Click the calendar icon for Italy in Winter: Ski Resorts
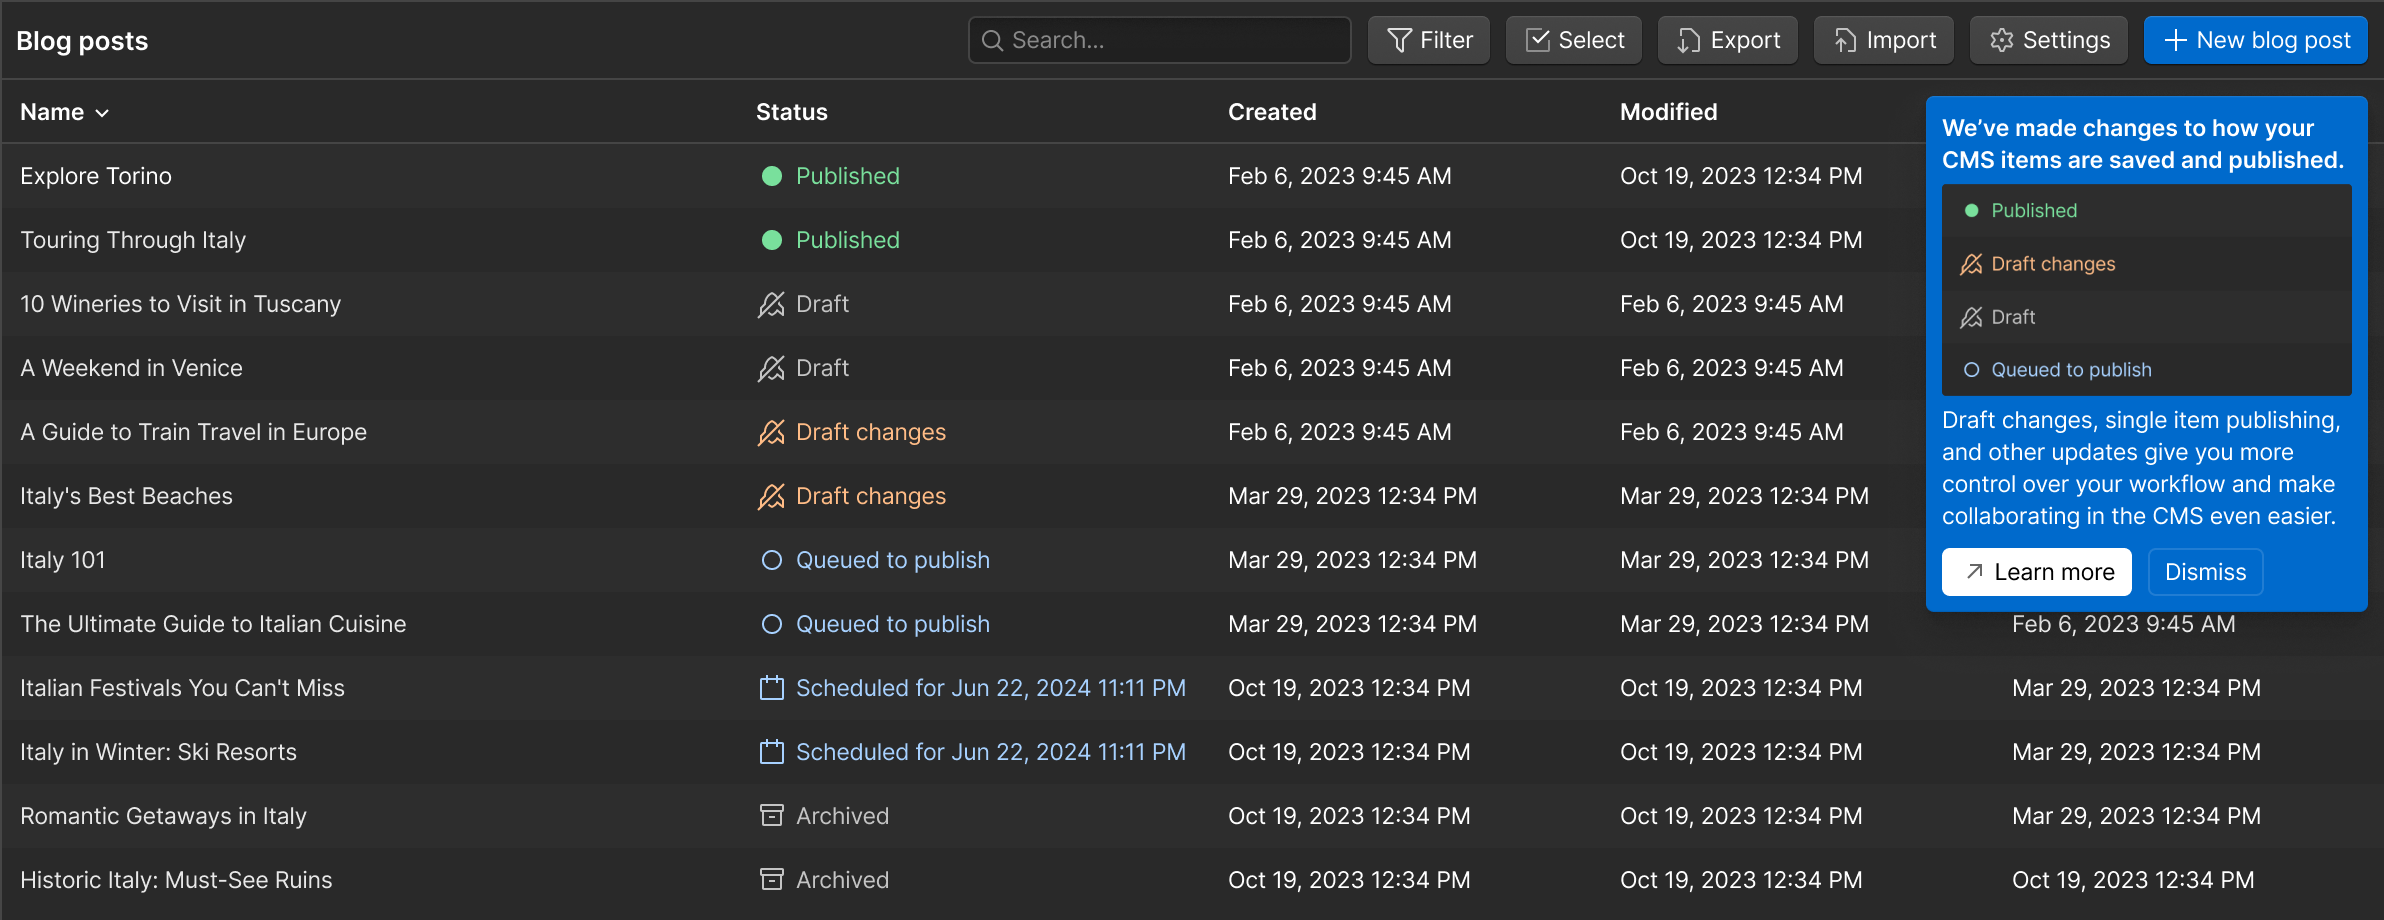This screenshot has width=2384, height=920. coord(770,751)
